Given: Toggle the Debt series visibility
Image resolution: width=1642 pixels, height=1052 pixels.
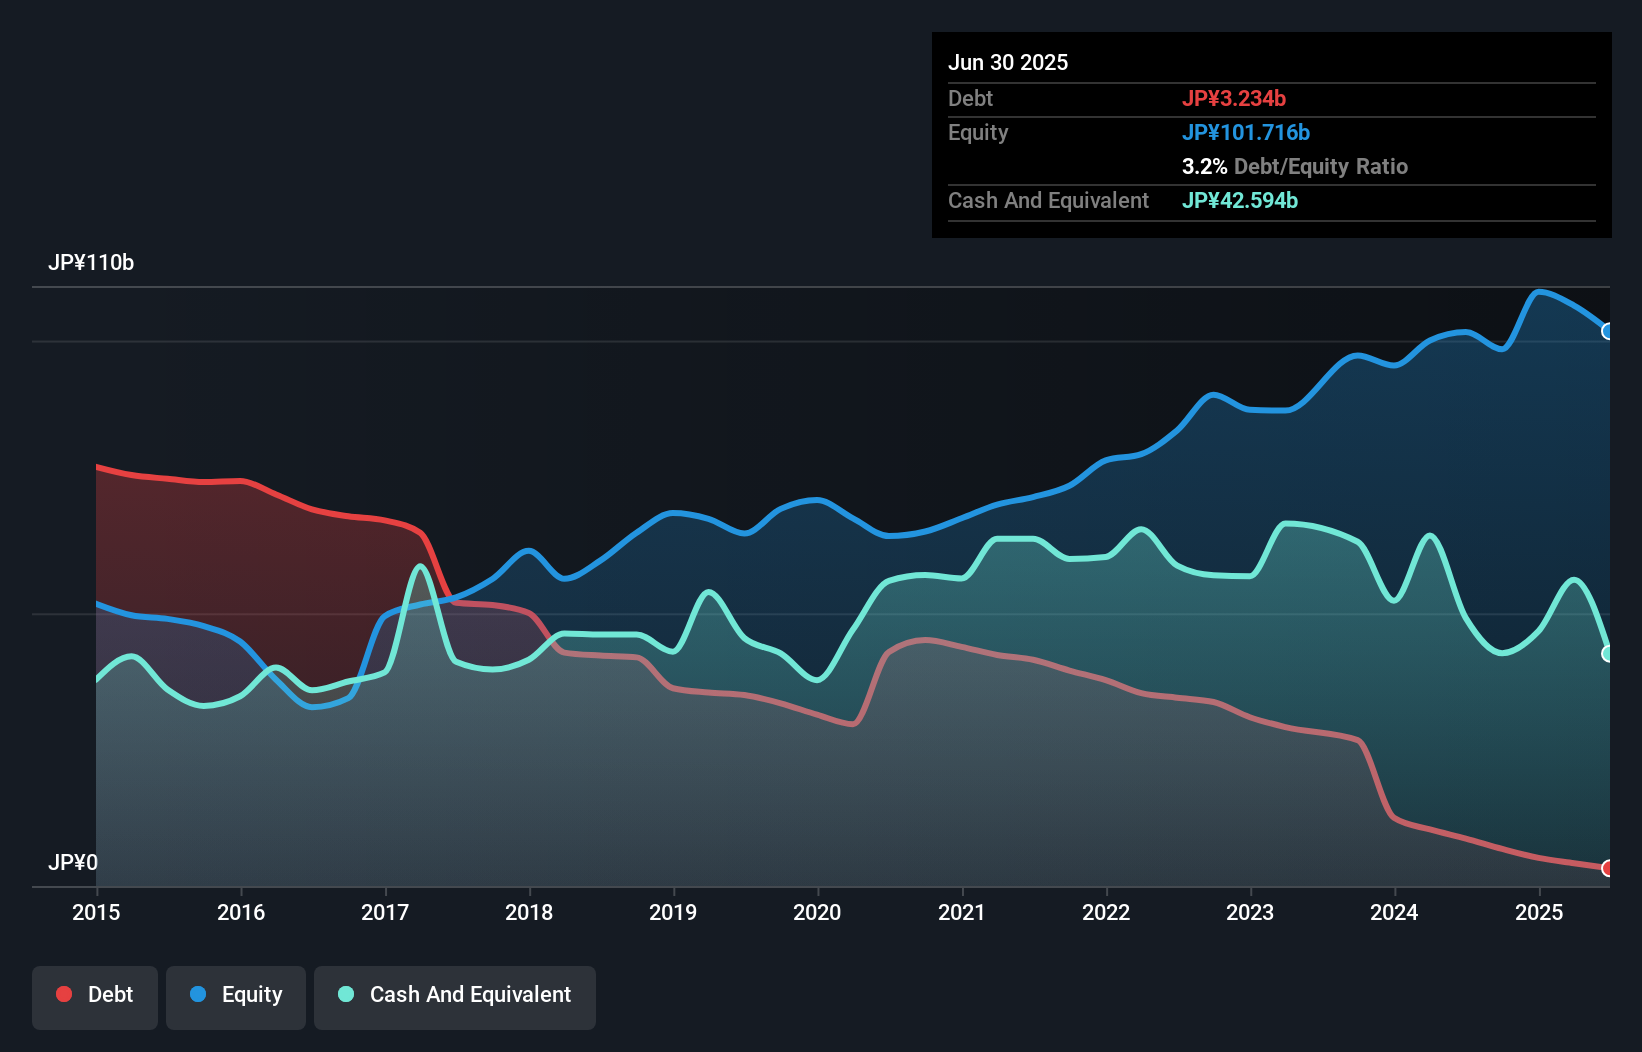Looking at the screenshot, I should click(x=95, y=994).
